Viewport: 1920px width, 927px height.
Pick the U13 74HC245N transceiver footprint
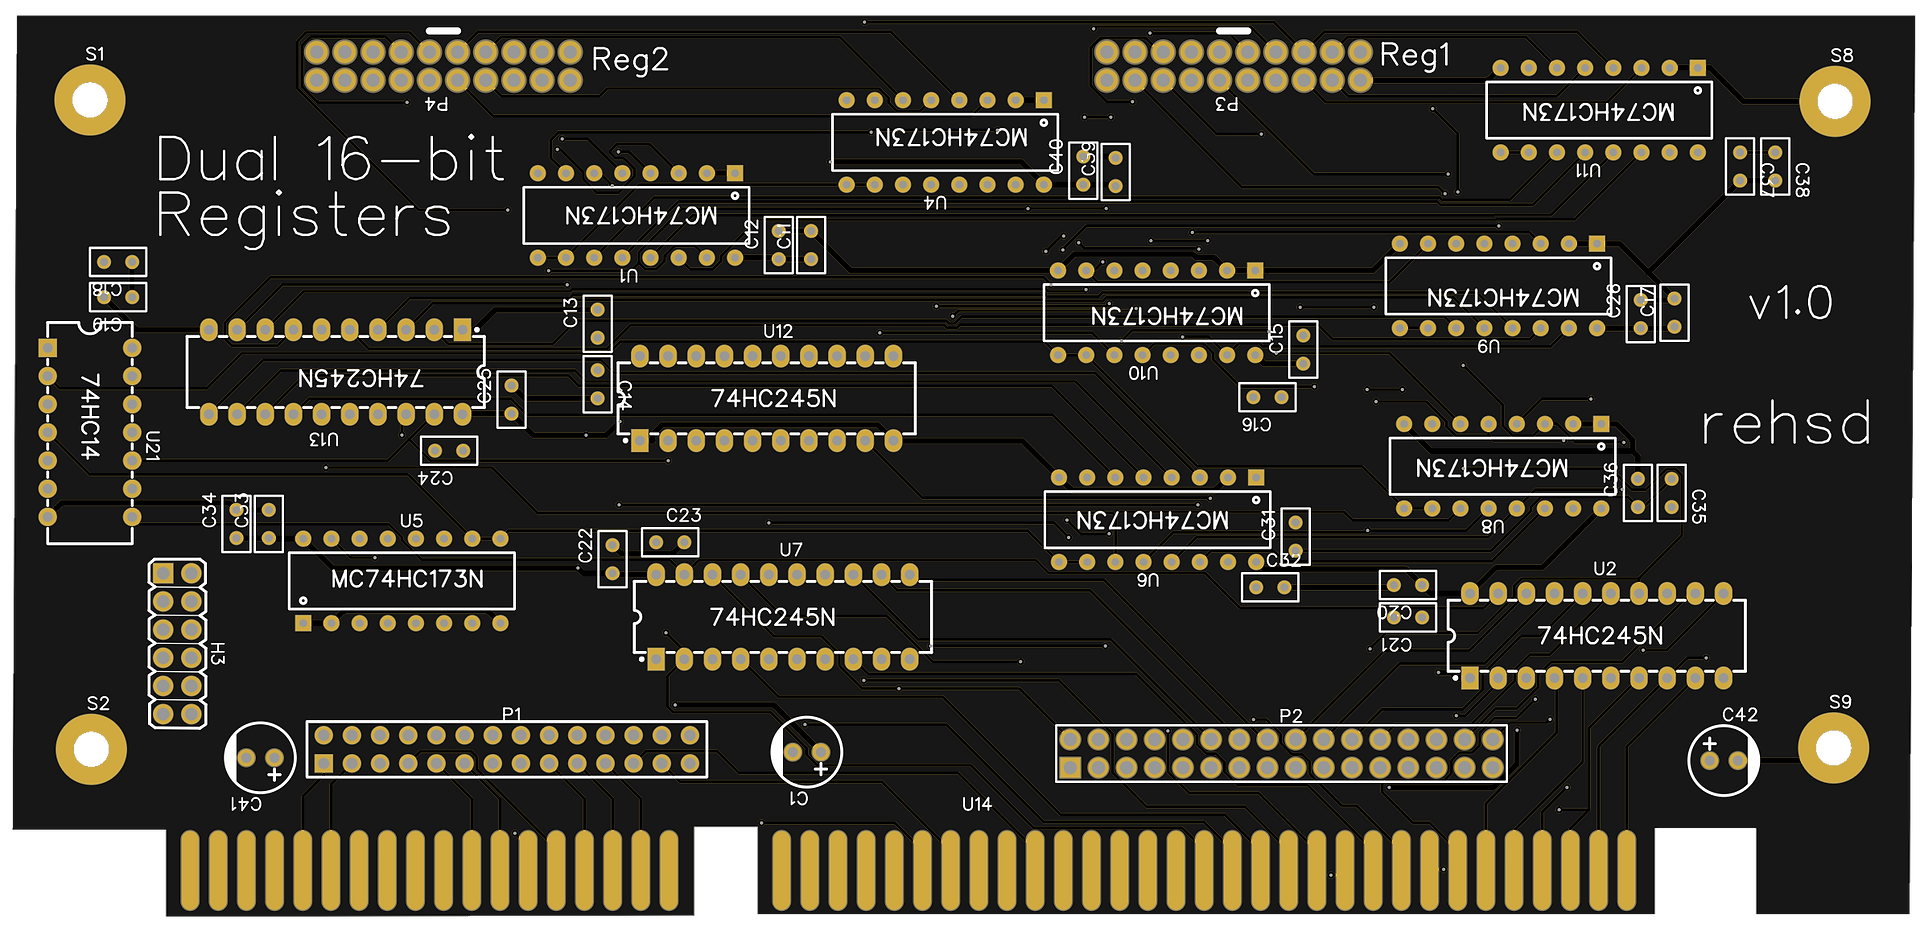336,372
